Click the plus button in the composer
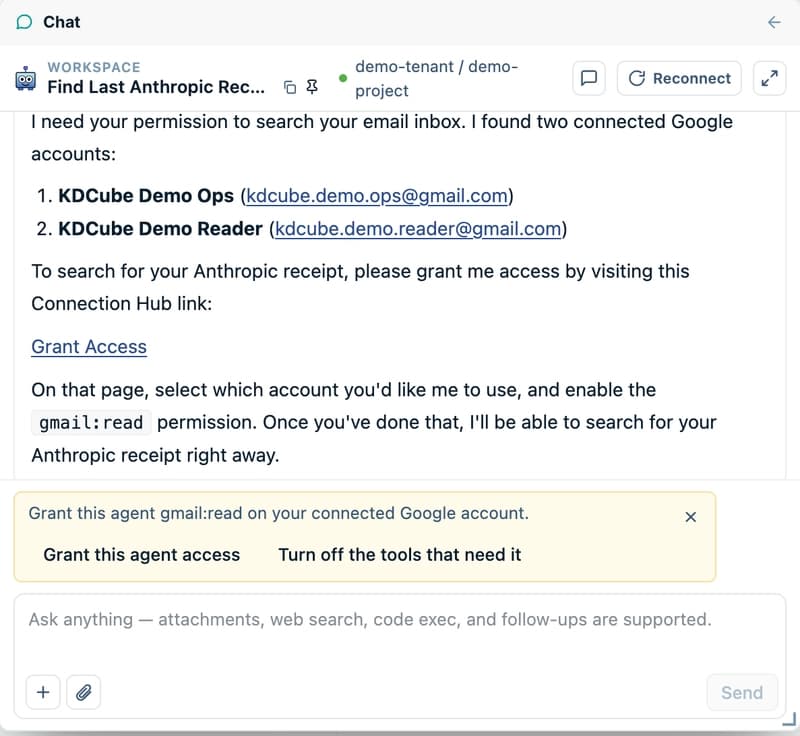This screenshot has height=736, width=800. click(43, 692)
